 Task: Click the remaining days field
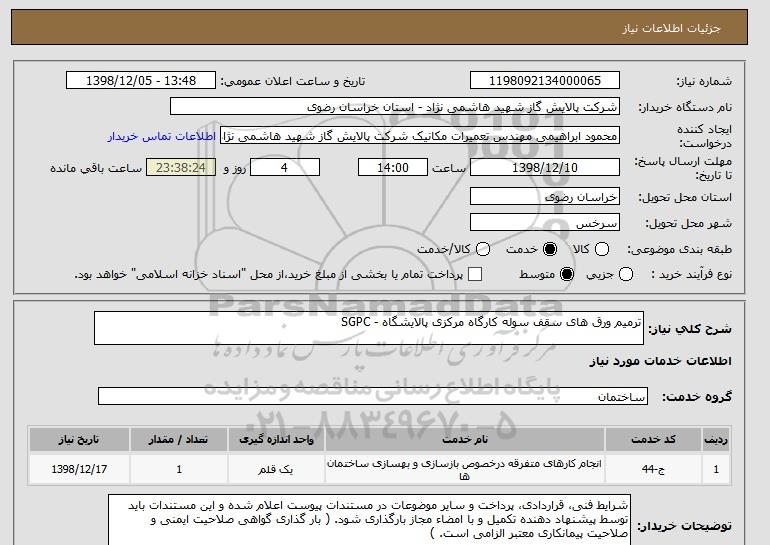click(x=285, y=167)
